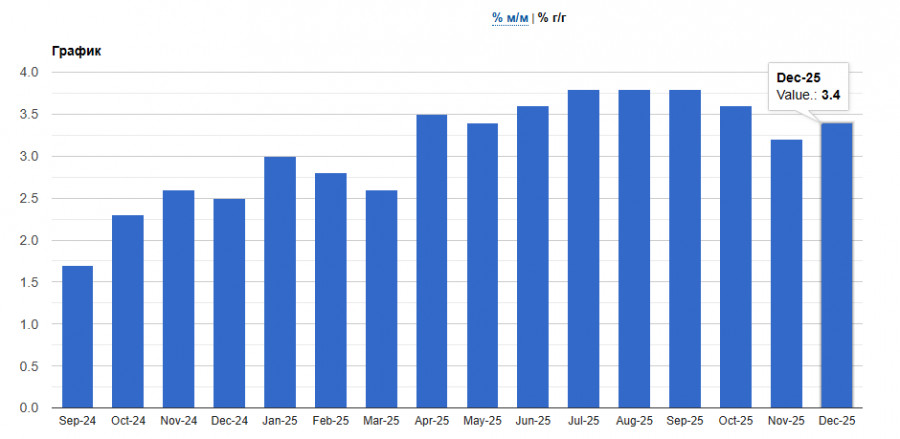Select the Apr-25 bar
900x439 pixels.
(x=432, y=261)
